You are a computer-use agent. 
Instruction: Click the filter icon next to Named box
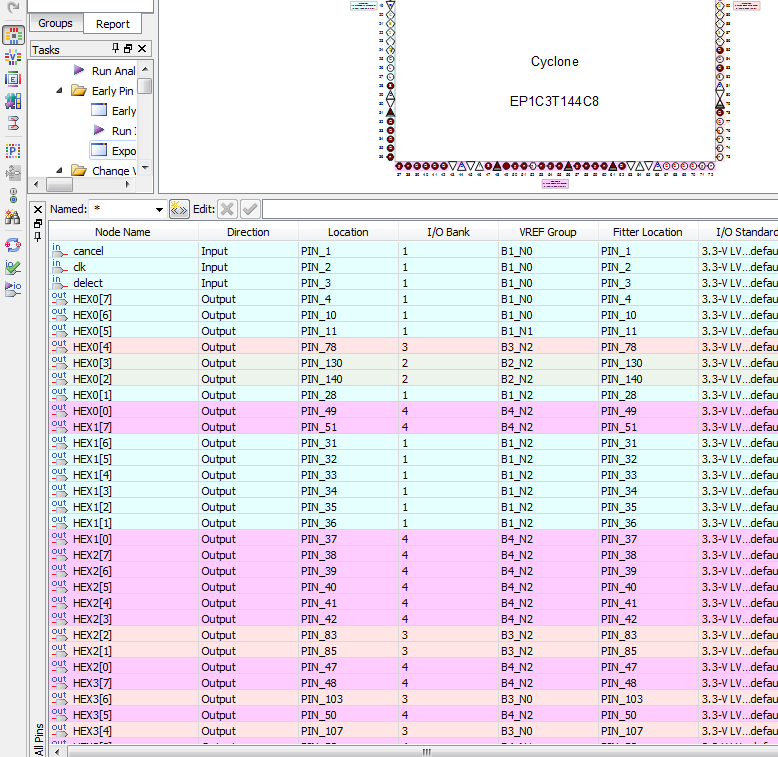tap(179, 209)
